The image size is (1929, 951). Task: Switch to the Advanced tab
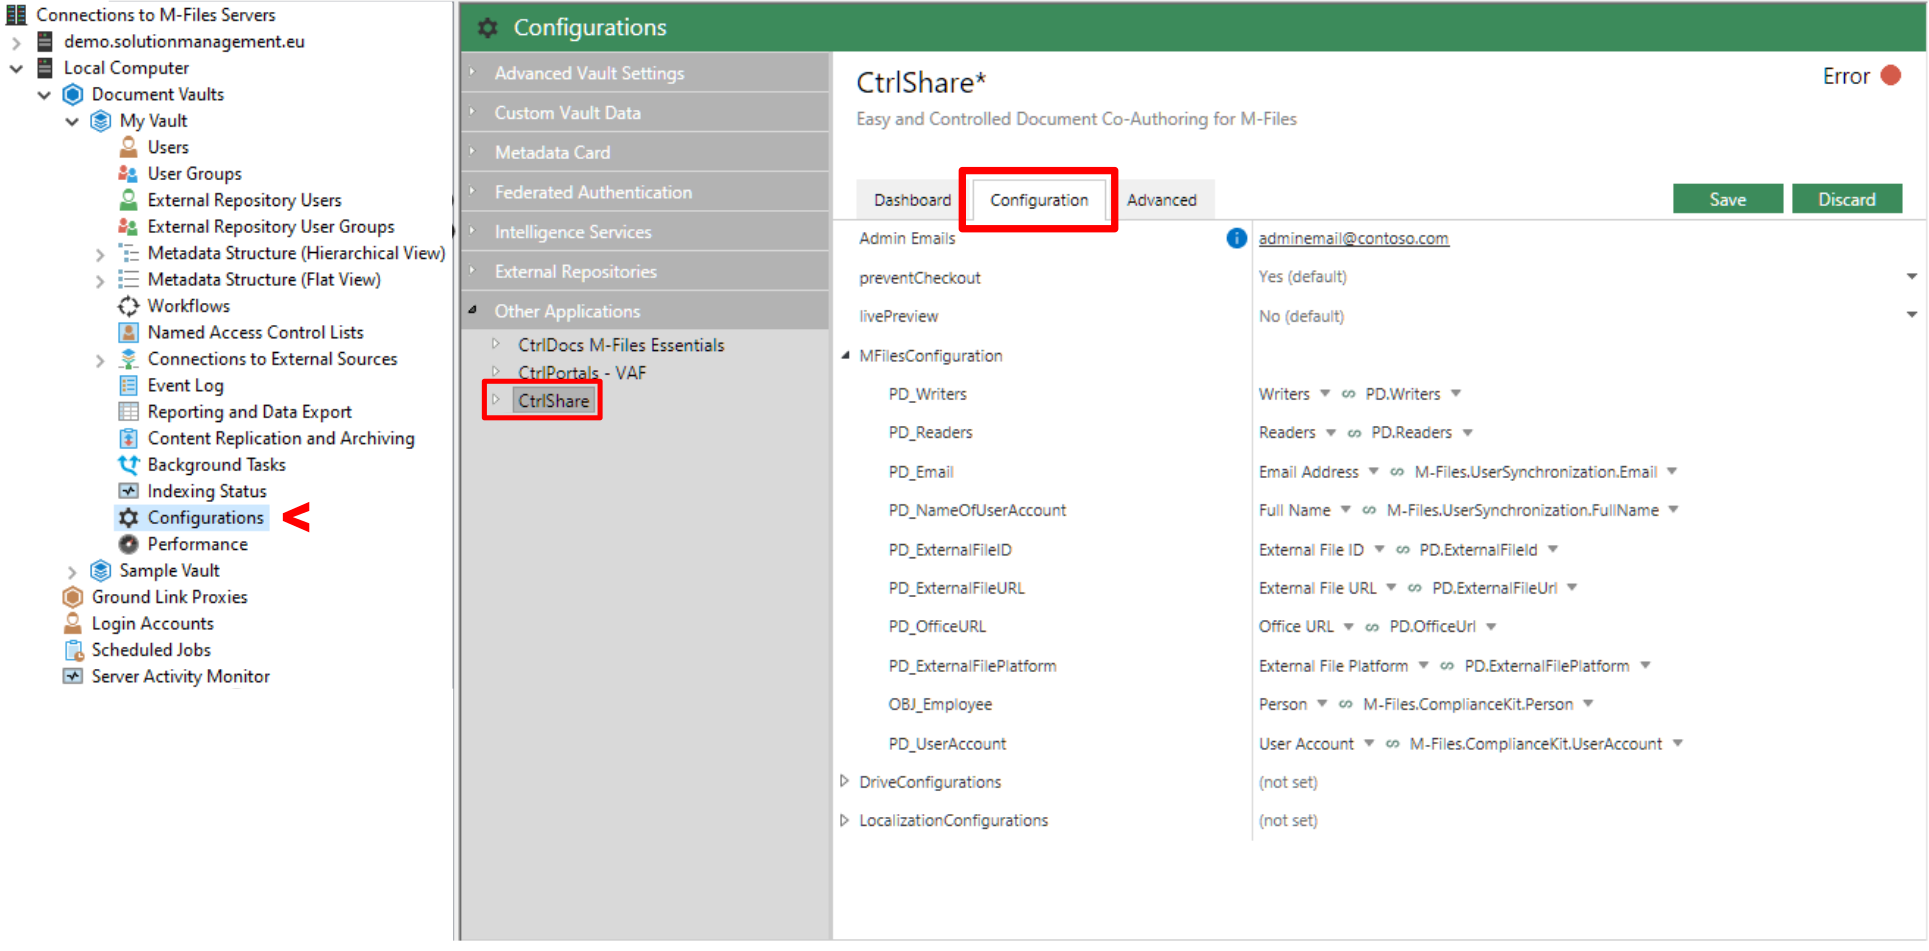[x=1163, y=199]
